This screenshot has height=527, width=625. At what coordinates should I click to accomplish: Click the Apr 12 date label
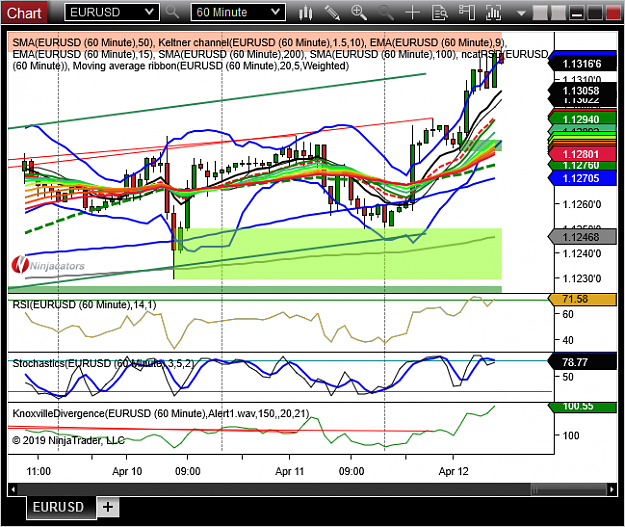(454, 471)
